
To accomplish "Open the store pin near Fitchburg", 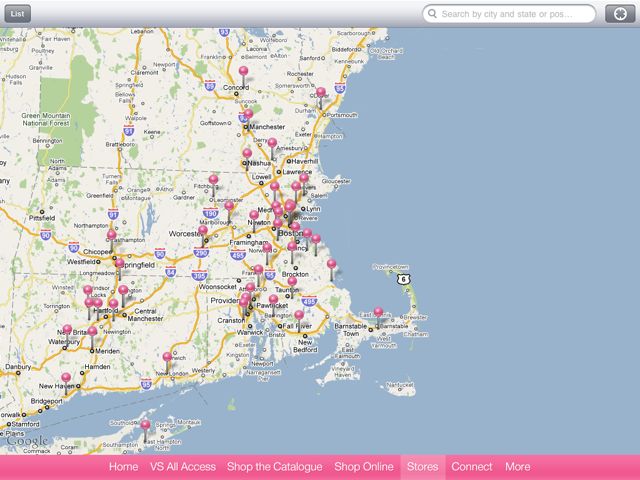I will click(x=213, y=179).
